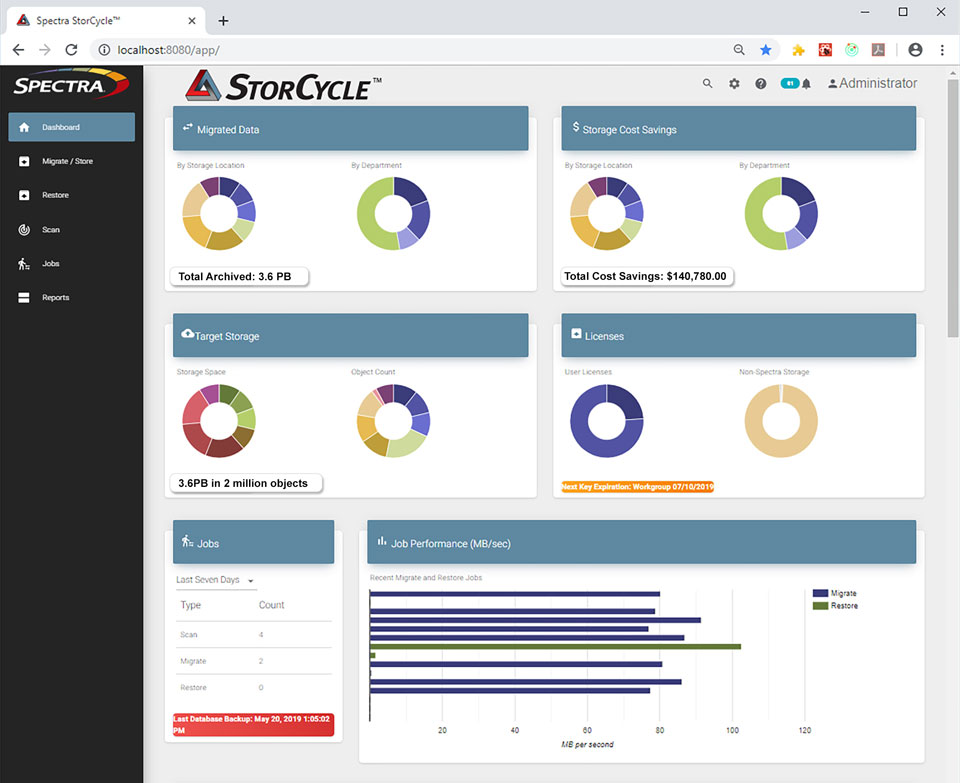
Task: Close the Spectra StorCycle tab
Action: (x=192, y=21)
